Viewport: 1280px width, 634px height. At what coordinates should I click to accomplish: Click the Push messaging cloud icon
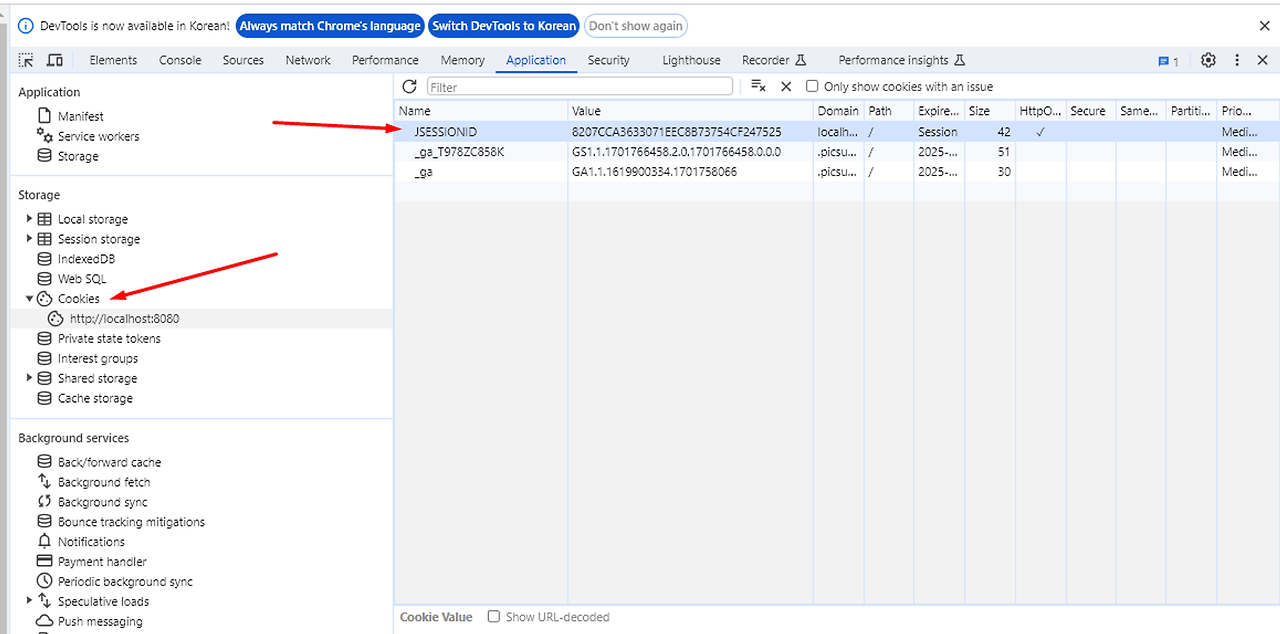point(44,621)
